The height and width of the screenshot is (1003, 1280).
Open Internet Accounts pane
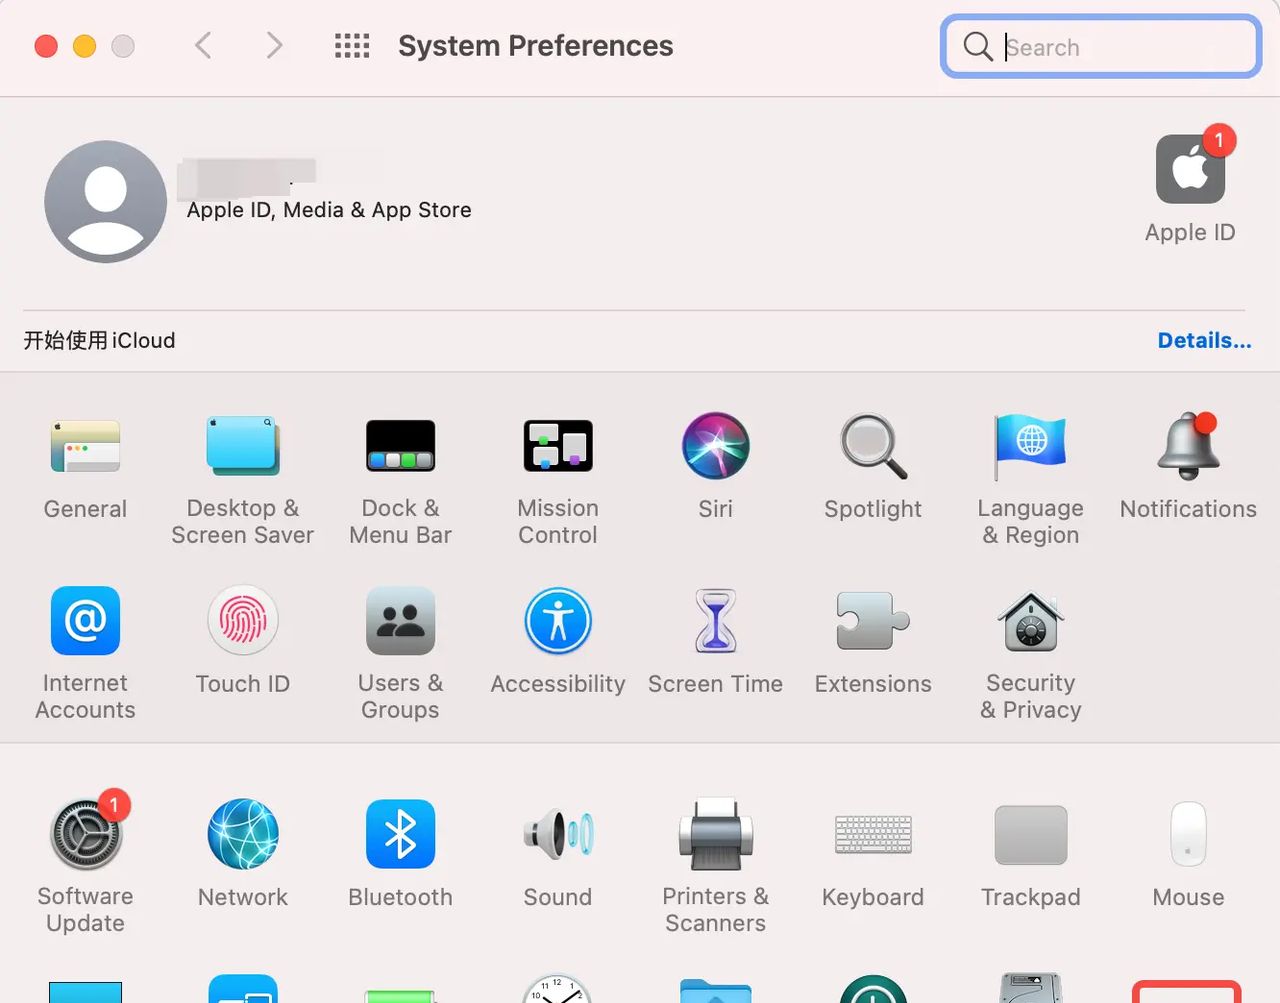(x=85, y=621)
